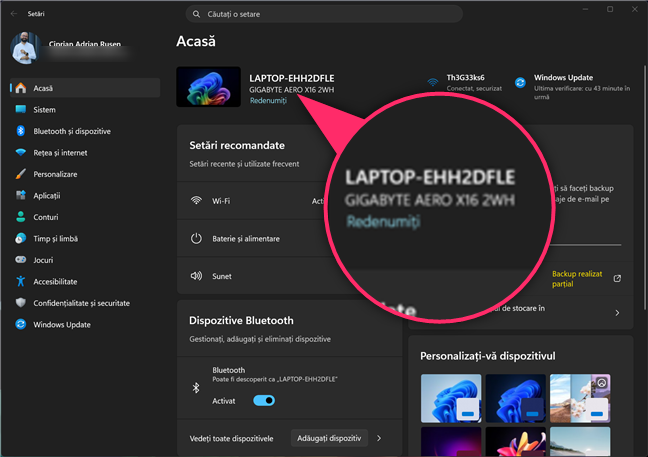Screen dimensions: 648x457
Task: Click the user profile avatar picture
Action: [26, 48]
